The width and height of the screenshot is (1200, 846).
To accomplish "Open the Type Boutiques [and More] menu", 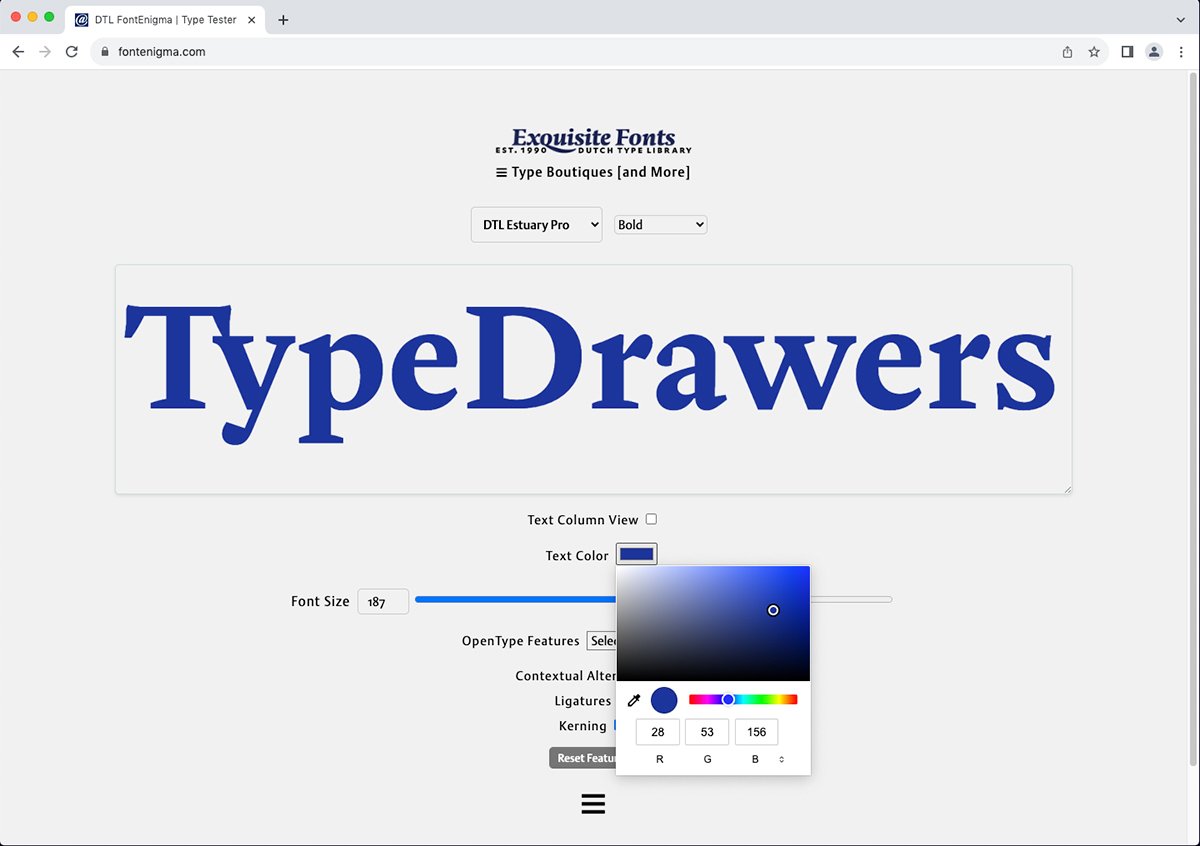I will point(593,172).
